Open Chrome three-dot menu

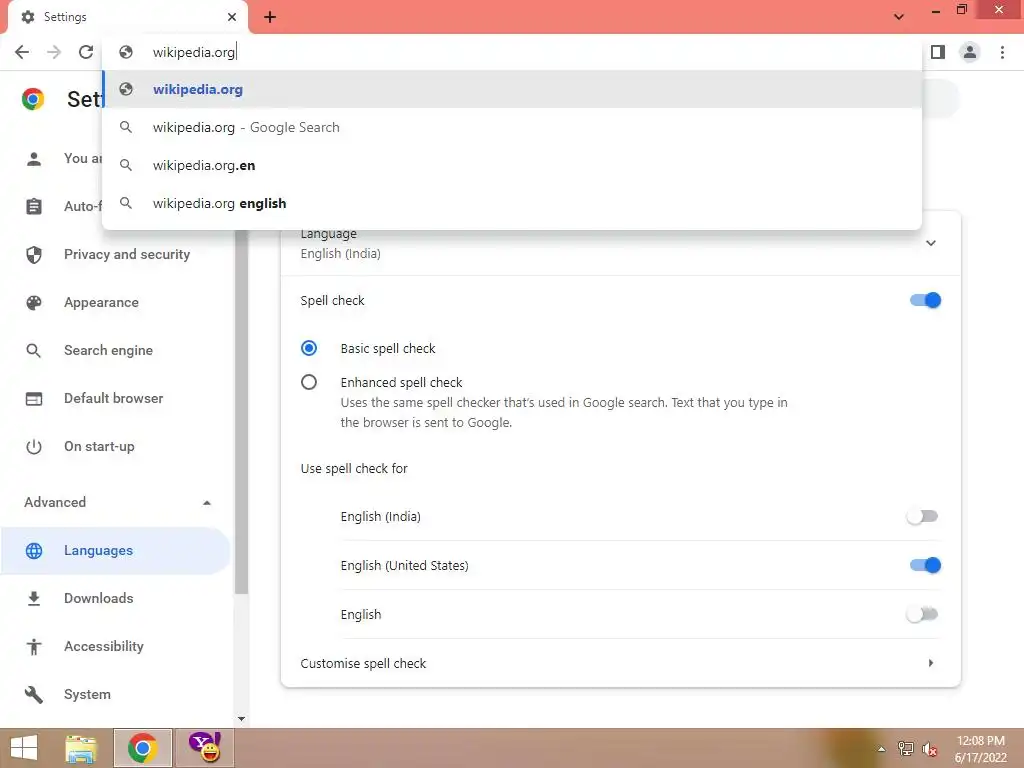(x=1002, y=52)
